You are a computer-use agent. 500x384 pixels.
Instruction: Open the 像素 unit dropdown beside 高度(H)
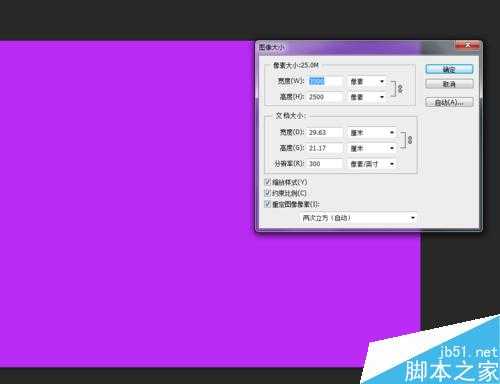point(367,97)
